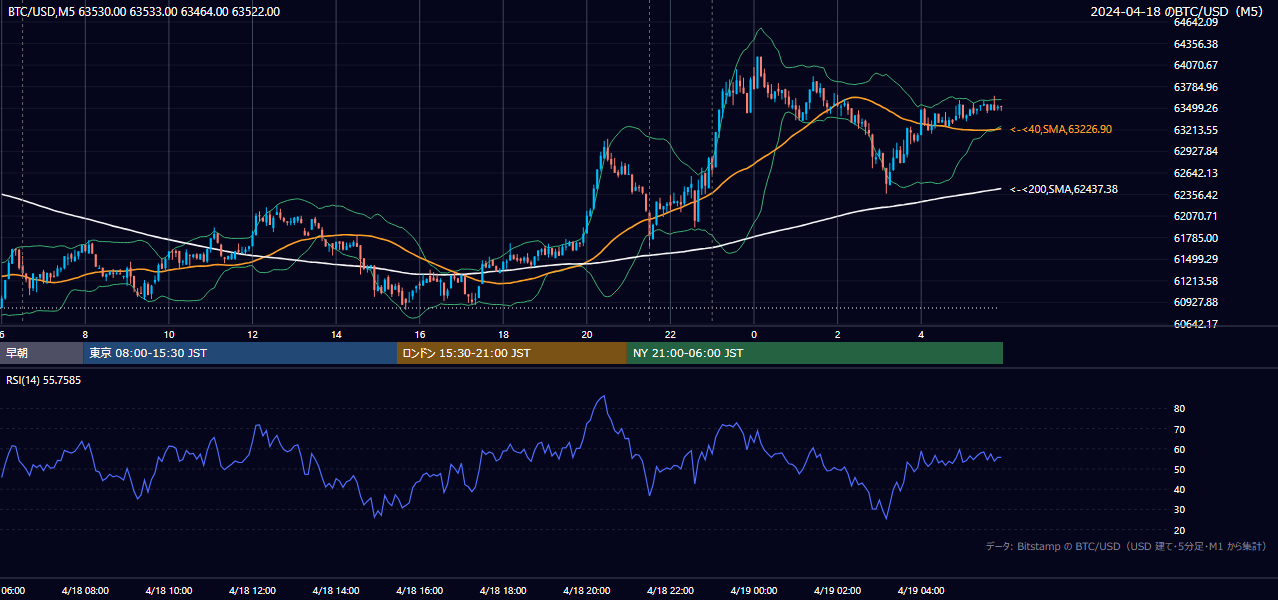The height and width of the screenshot is (600, 1278).
Task: Click hour tick 8 under the price chart
Action: click(x=85, y=335)
